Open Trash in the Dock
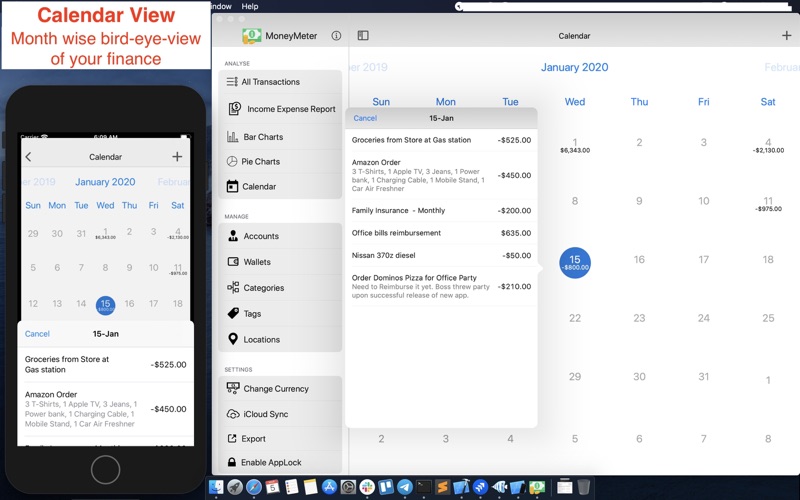The image size is (800, 500). (584, 487)
